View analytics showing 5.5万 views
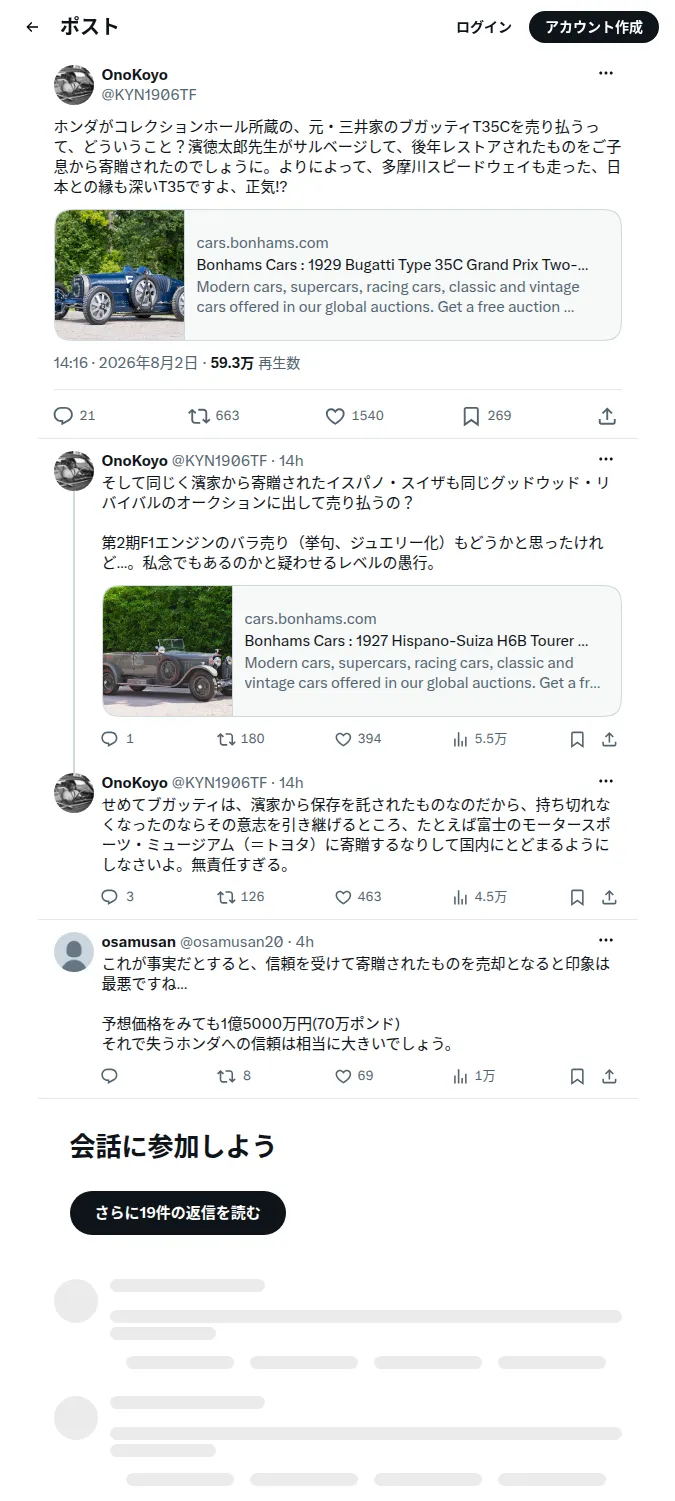Image resolution: width=675 pixels, height=1501 pixels. (480, 739)
